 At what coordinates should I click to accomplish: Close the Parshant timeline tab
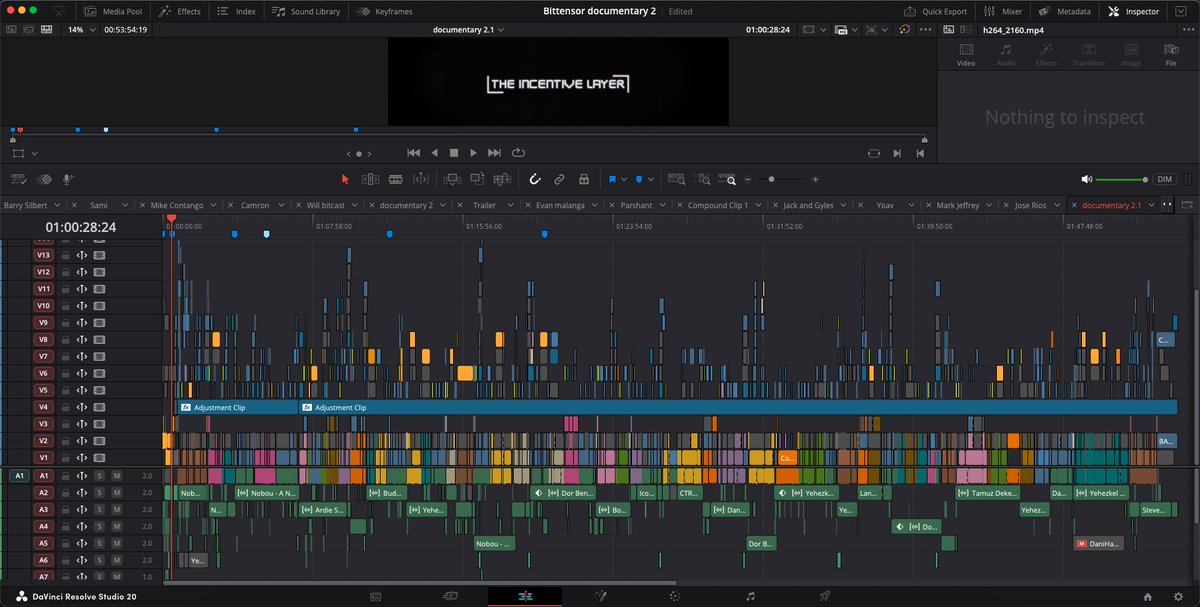tap(613, 205)
